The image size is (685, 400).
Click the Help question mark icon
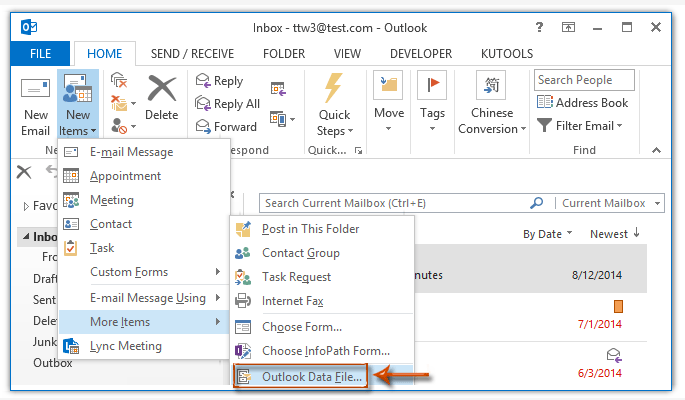pyautogui.click(x=540, y=28)
